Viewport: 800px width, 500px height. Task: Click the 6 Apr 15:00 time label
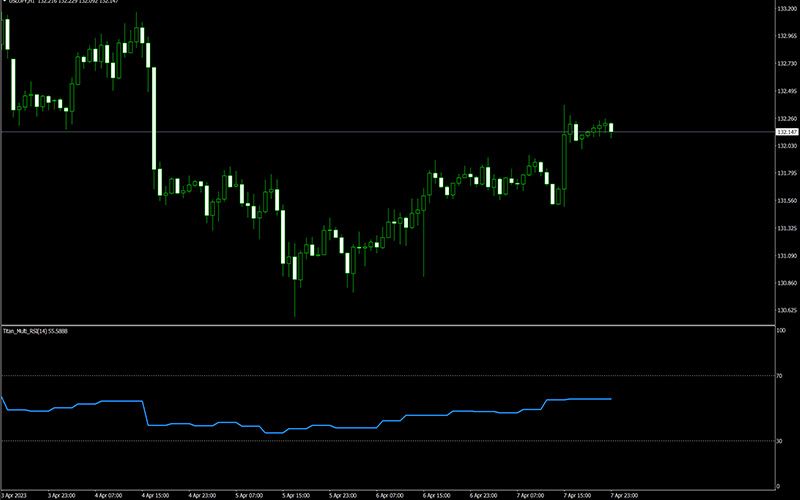click(x=437, y=495)
